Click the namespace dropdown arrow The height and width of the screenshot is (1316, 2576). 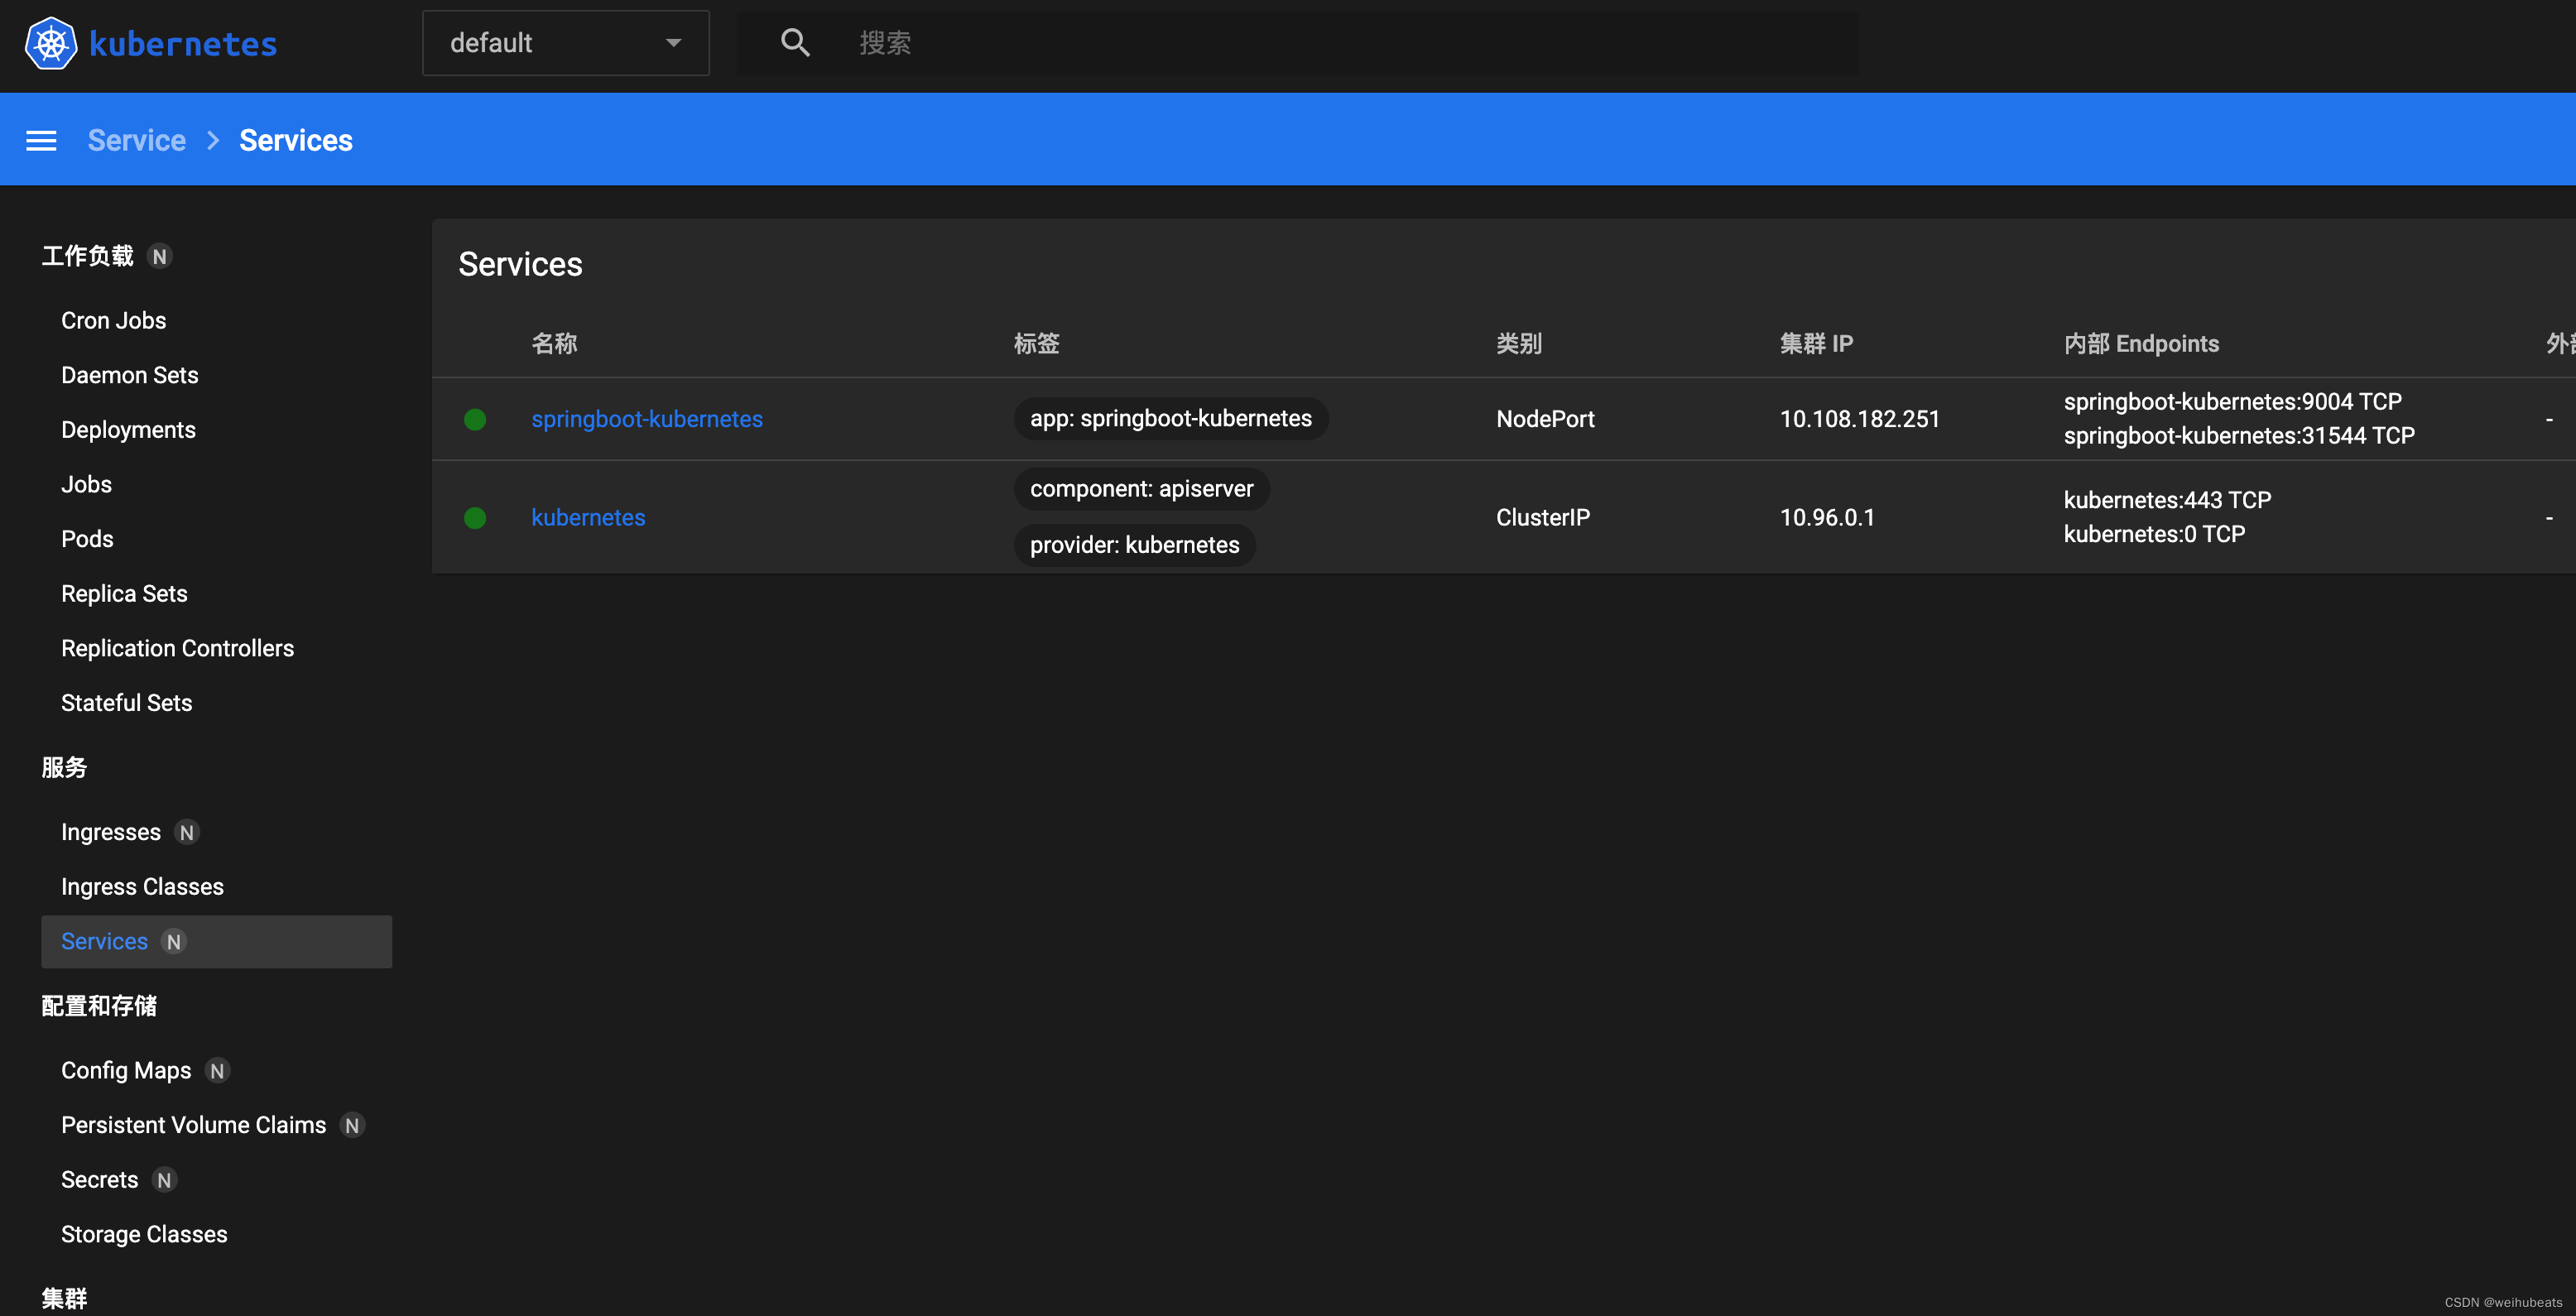(x=674, y=43)
